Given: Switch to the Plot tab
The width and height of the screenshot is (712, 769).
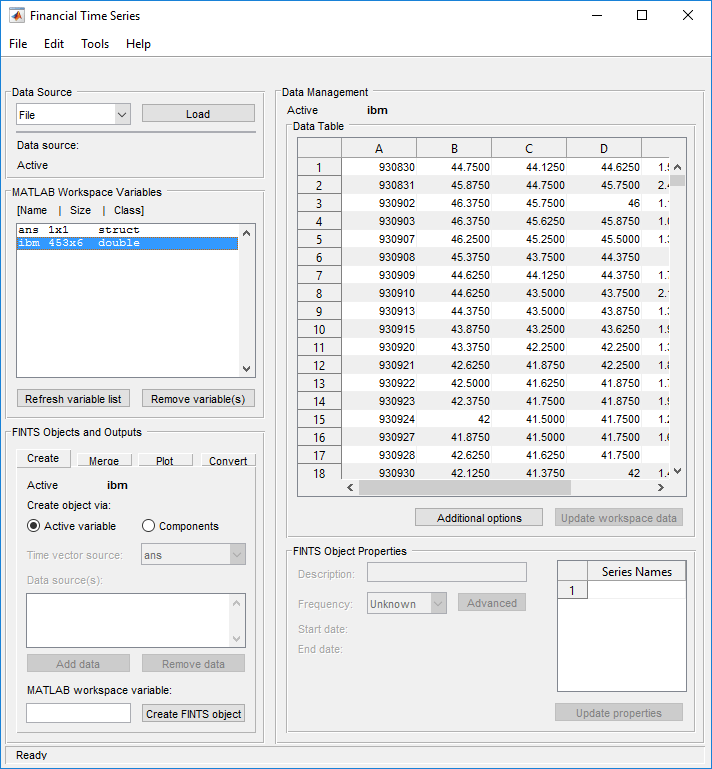Looking at the screenshot, I should click(165, 460).
